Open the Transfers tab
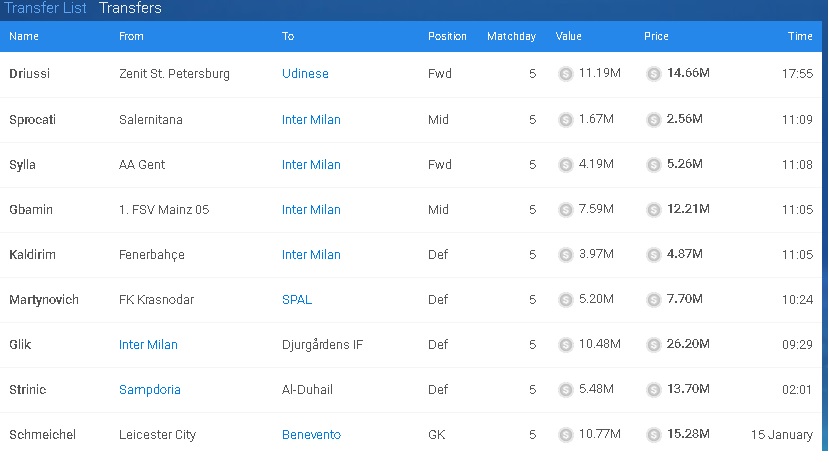The width and height of the screenshot is (829, 463). (130, 8)
